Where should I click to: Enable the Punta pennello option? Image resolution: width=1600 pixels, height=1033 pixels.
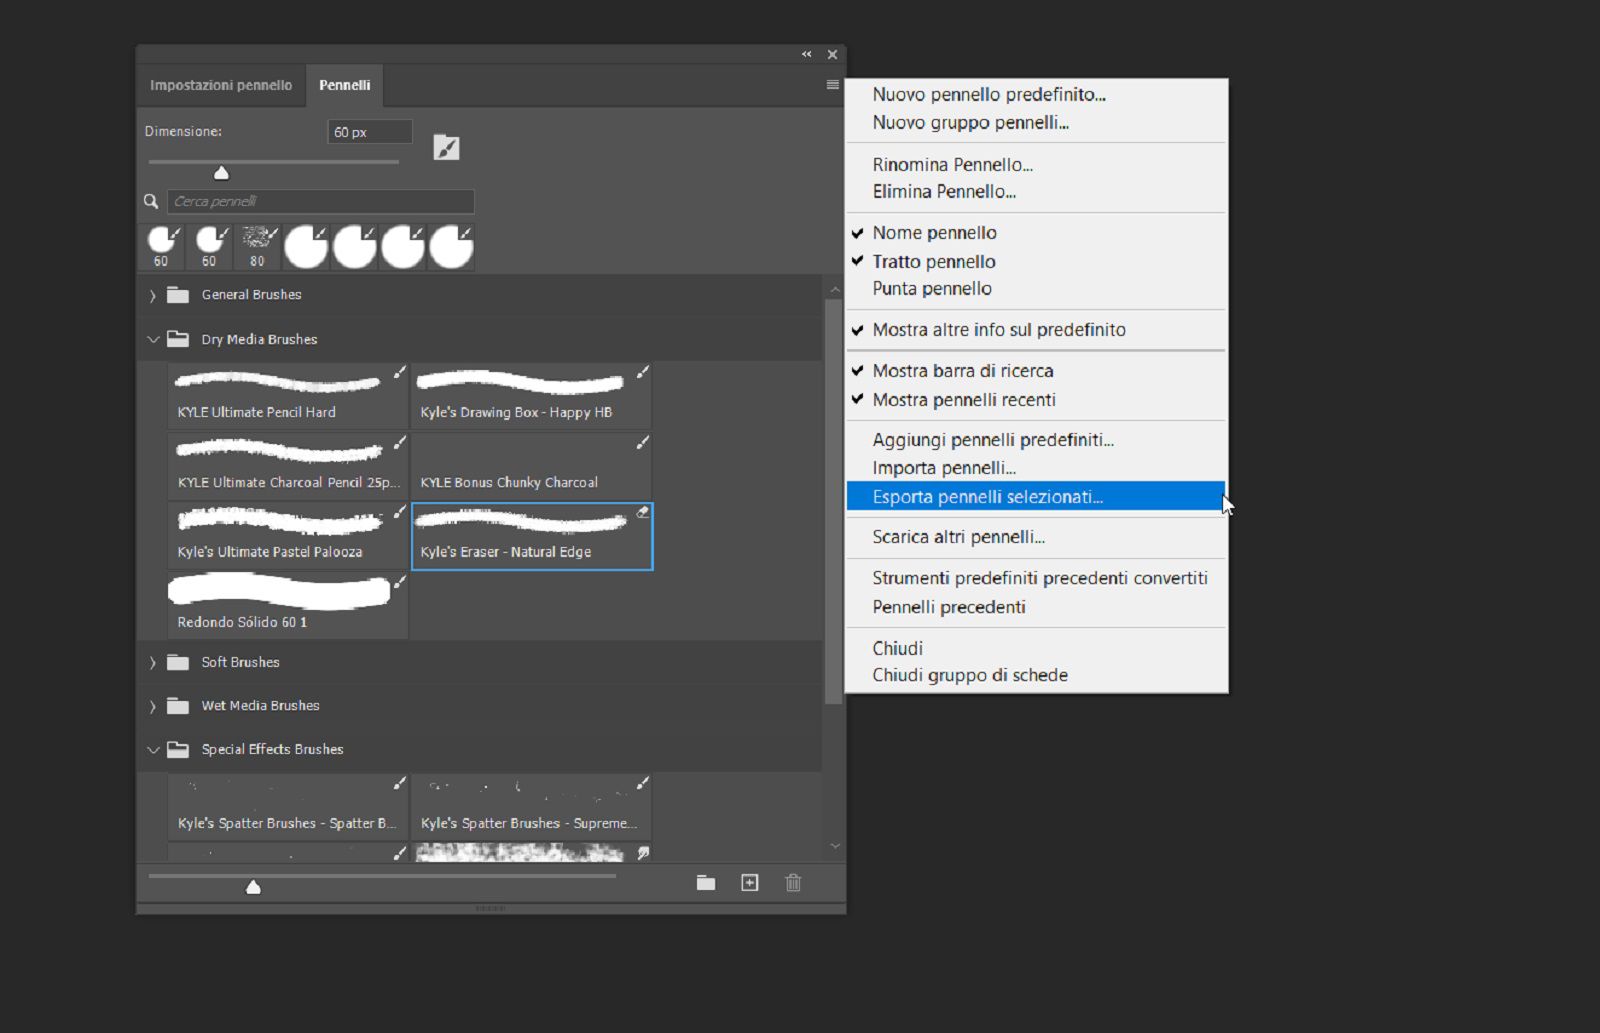coord(1036,289)
